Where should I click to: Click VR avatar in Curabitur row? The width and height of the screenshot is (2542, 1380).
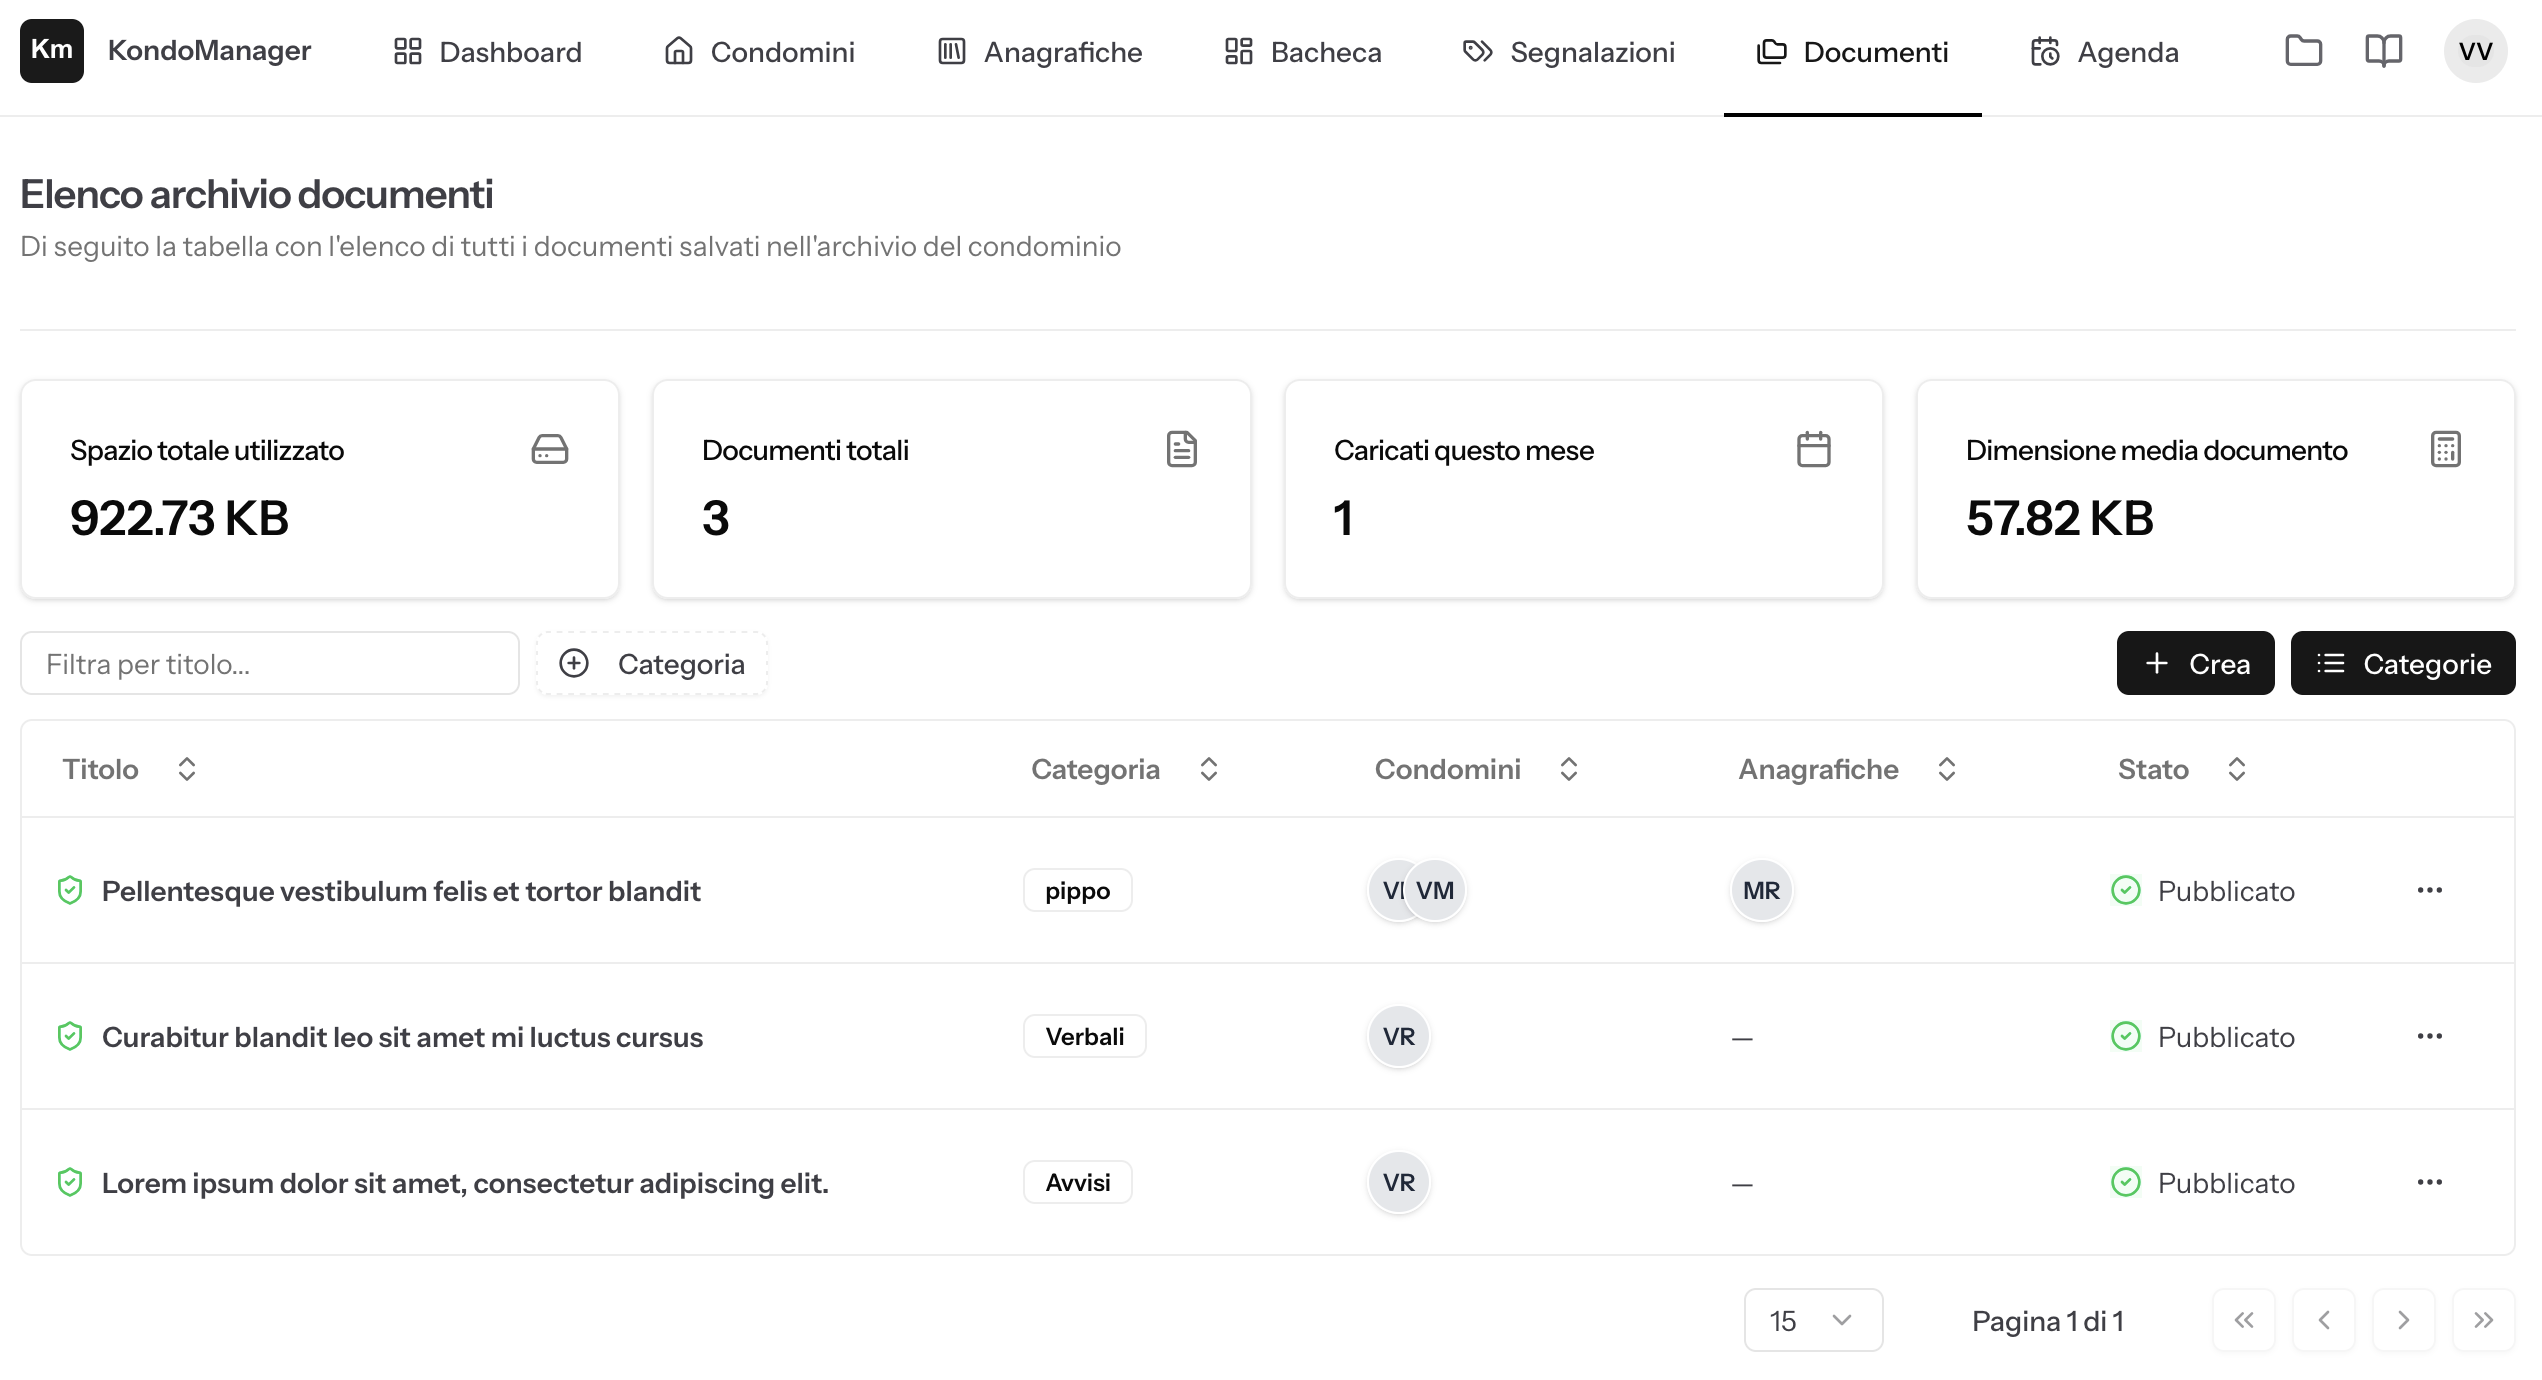[x=1398, y=1036]
